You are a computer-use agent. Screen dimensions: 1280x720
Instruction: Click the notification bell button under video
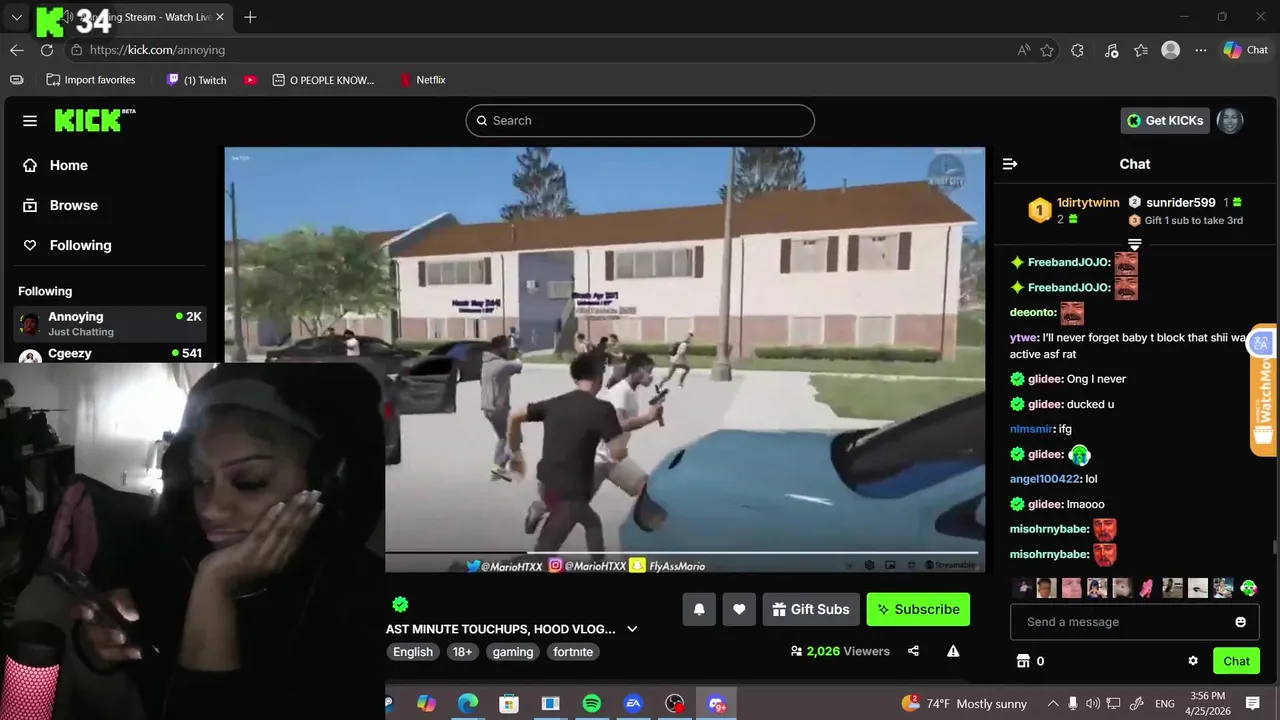click(699, 609)
